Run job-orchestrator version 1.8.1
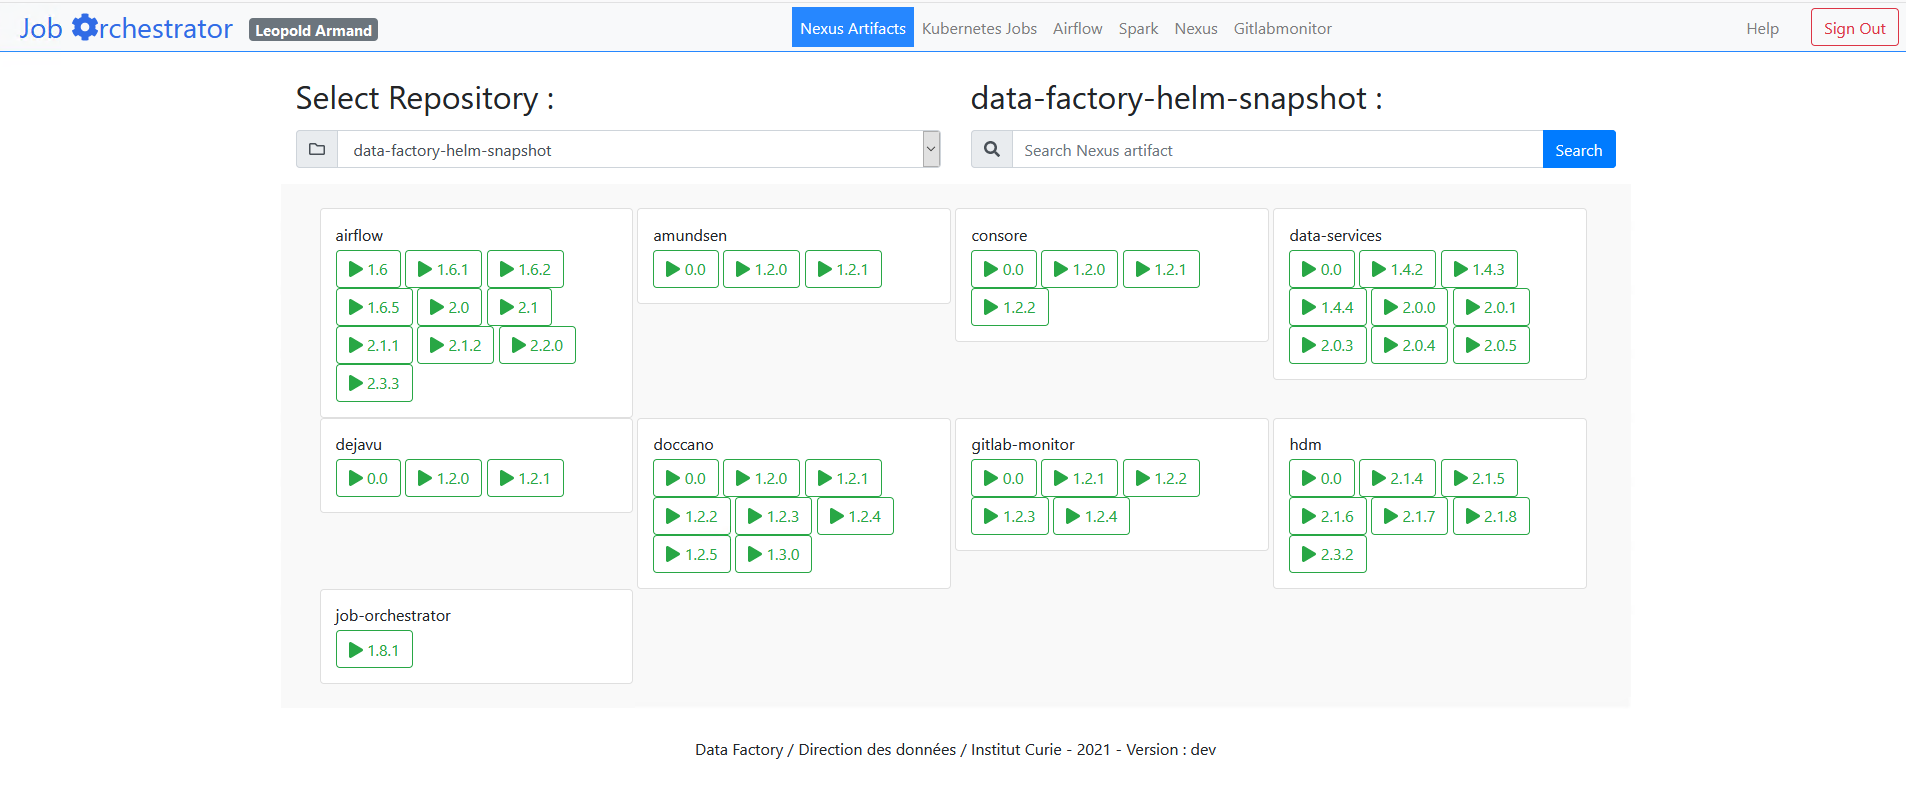The image size is (1906, 808). (374, 650)
